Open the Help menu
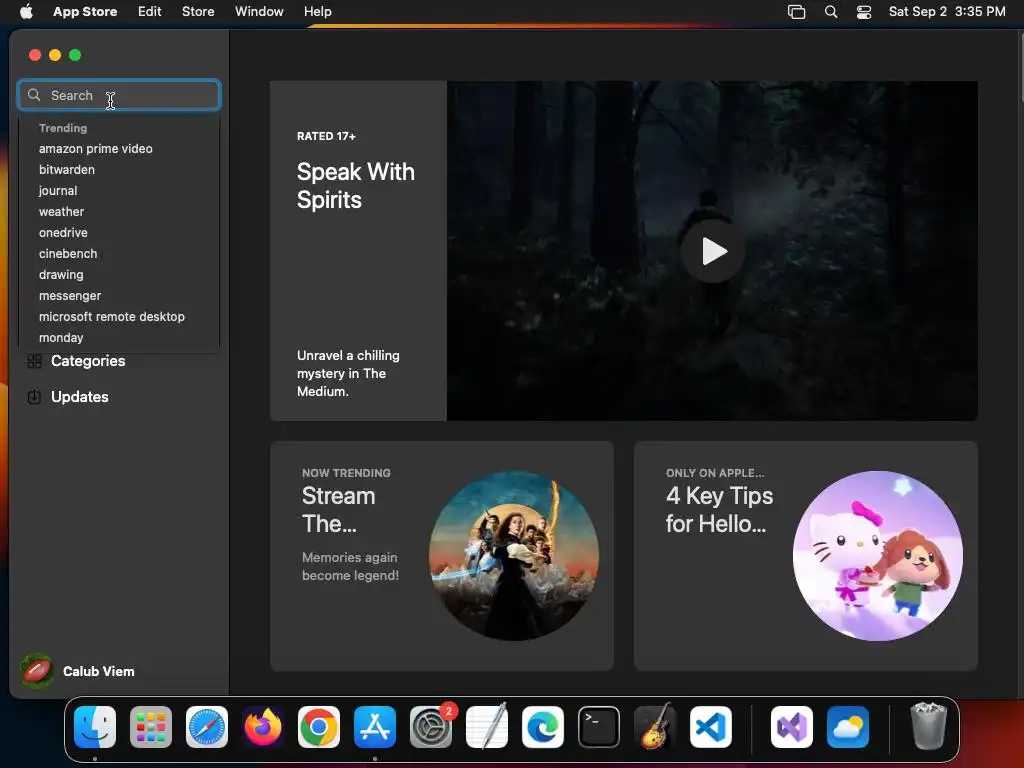 pyautogui.click(x=317, y=12)
